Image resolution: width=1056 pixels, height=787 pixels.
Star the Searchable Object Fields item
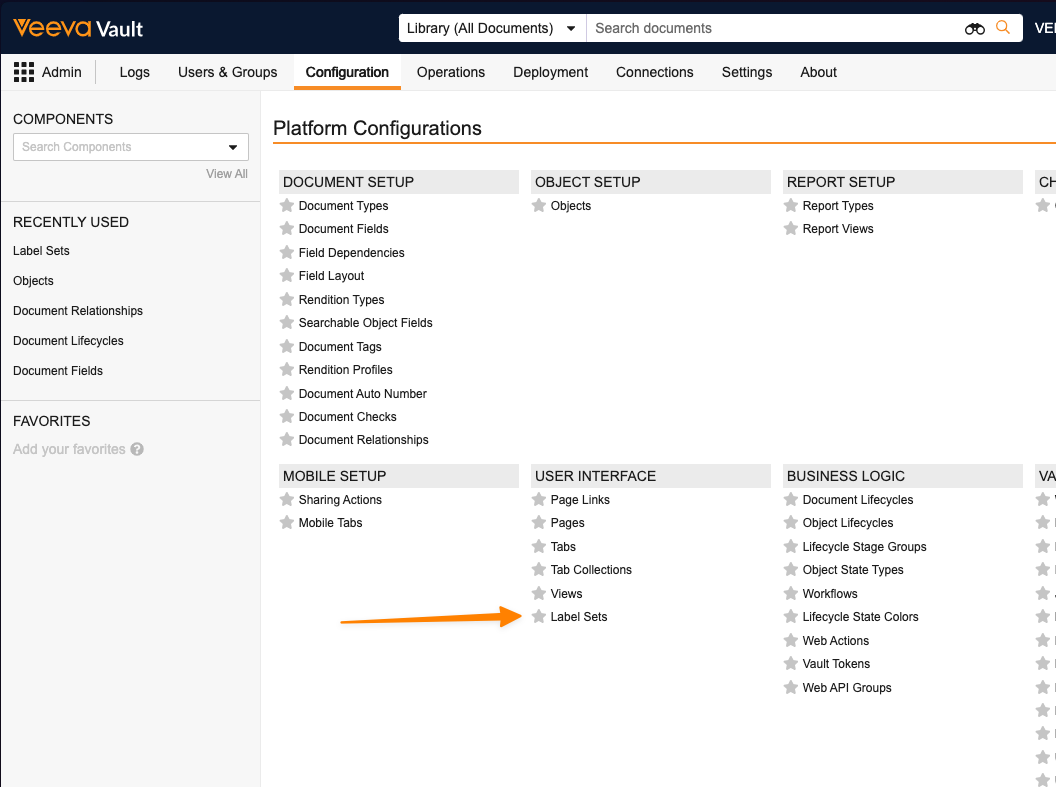click(287, 322)
